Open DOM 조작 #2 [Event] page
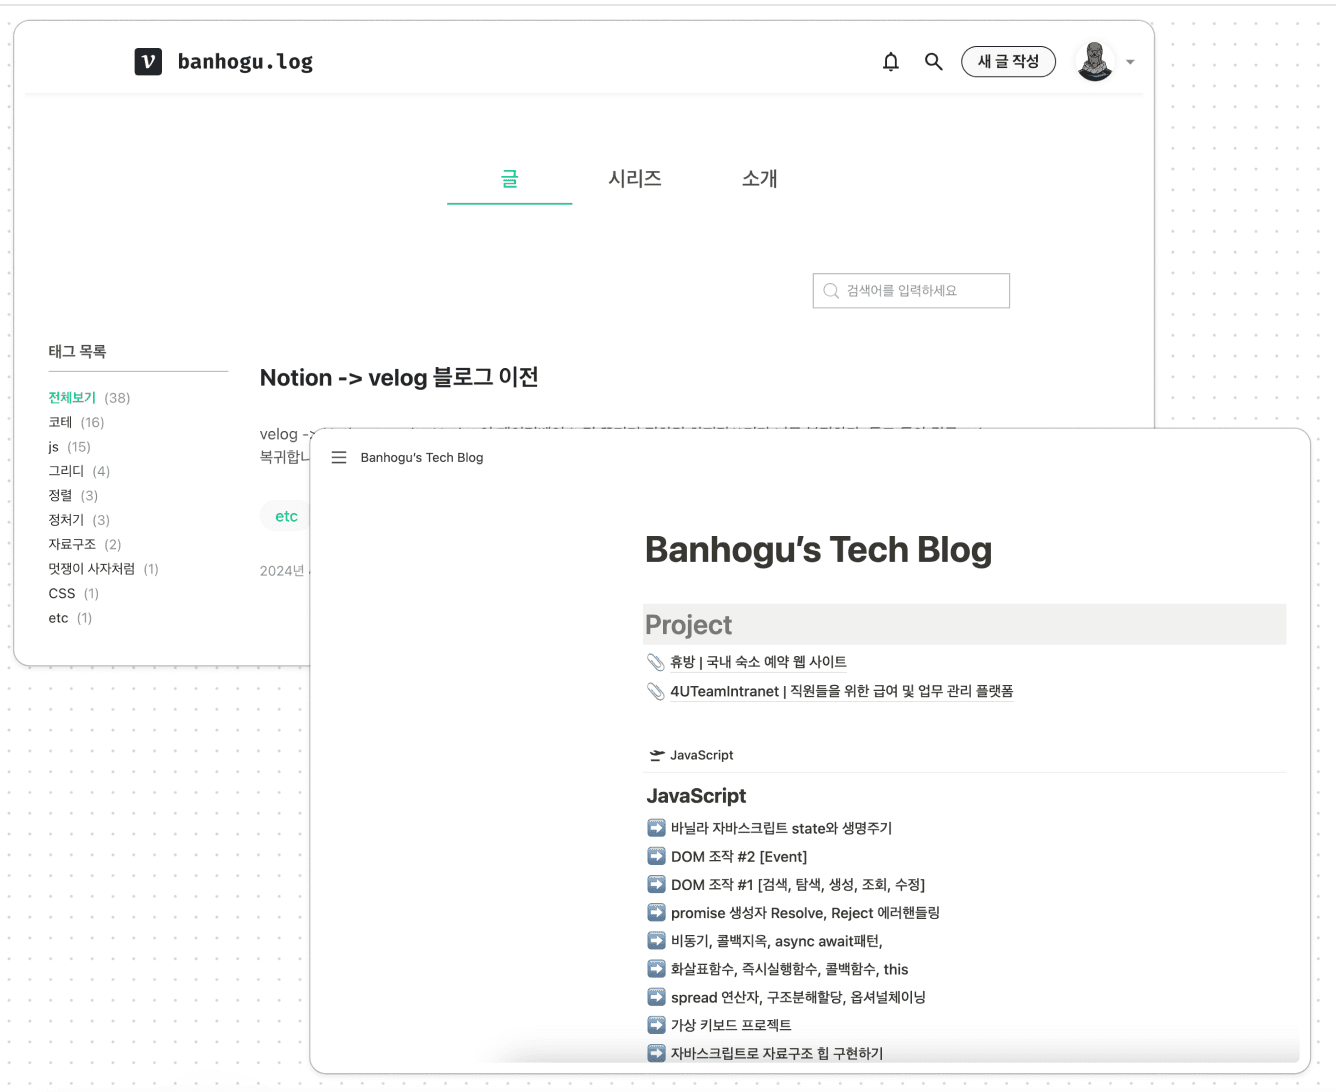The height and width of the screenshot is (1092, 1336). [738, 857]
